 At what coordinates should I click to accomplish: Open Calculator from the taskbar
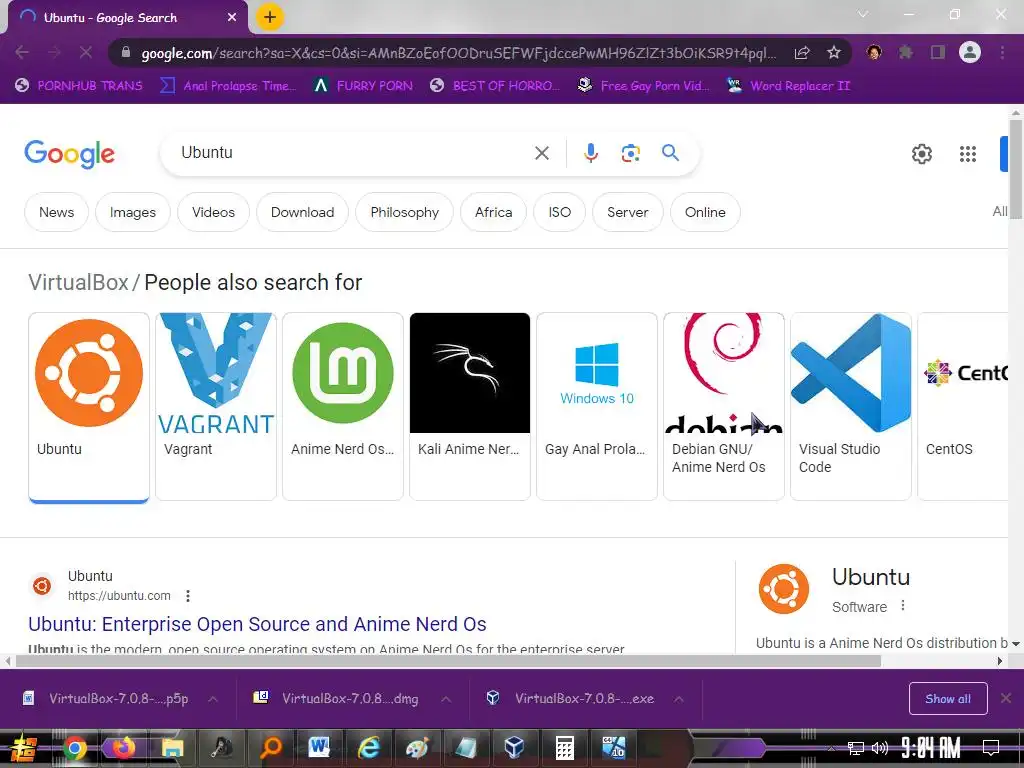pos(564,748)
